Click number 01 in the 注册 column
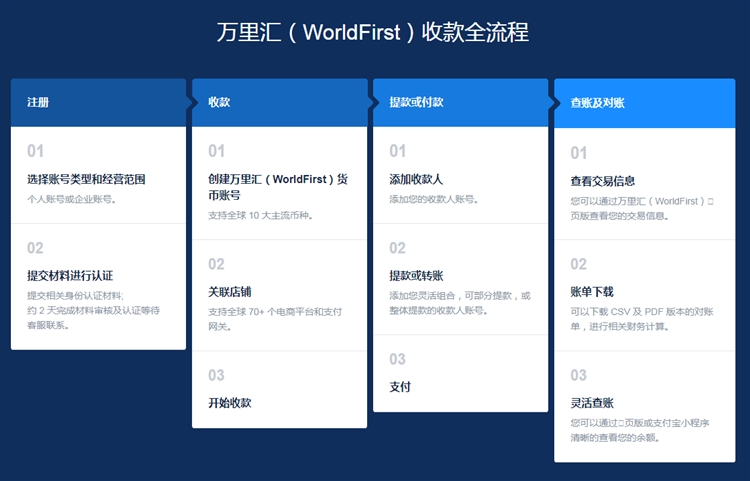The height and width of the screenshot is (481, 750). 35,151
